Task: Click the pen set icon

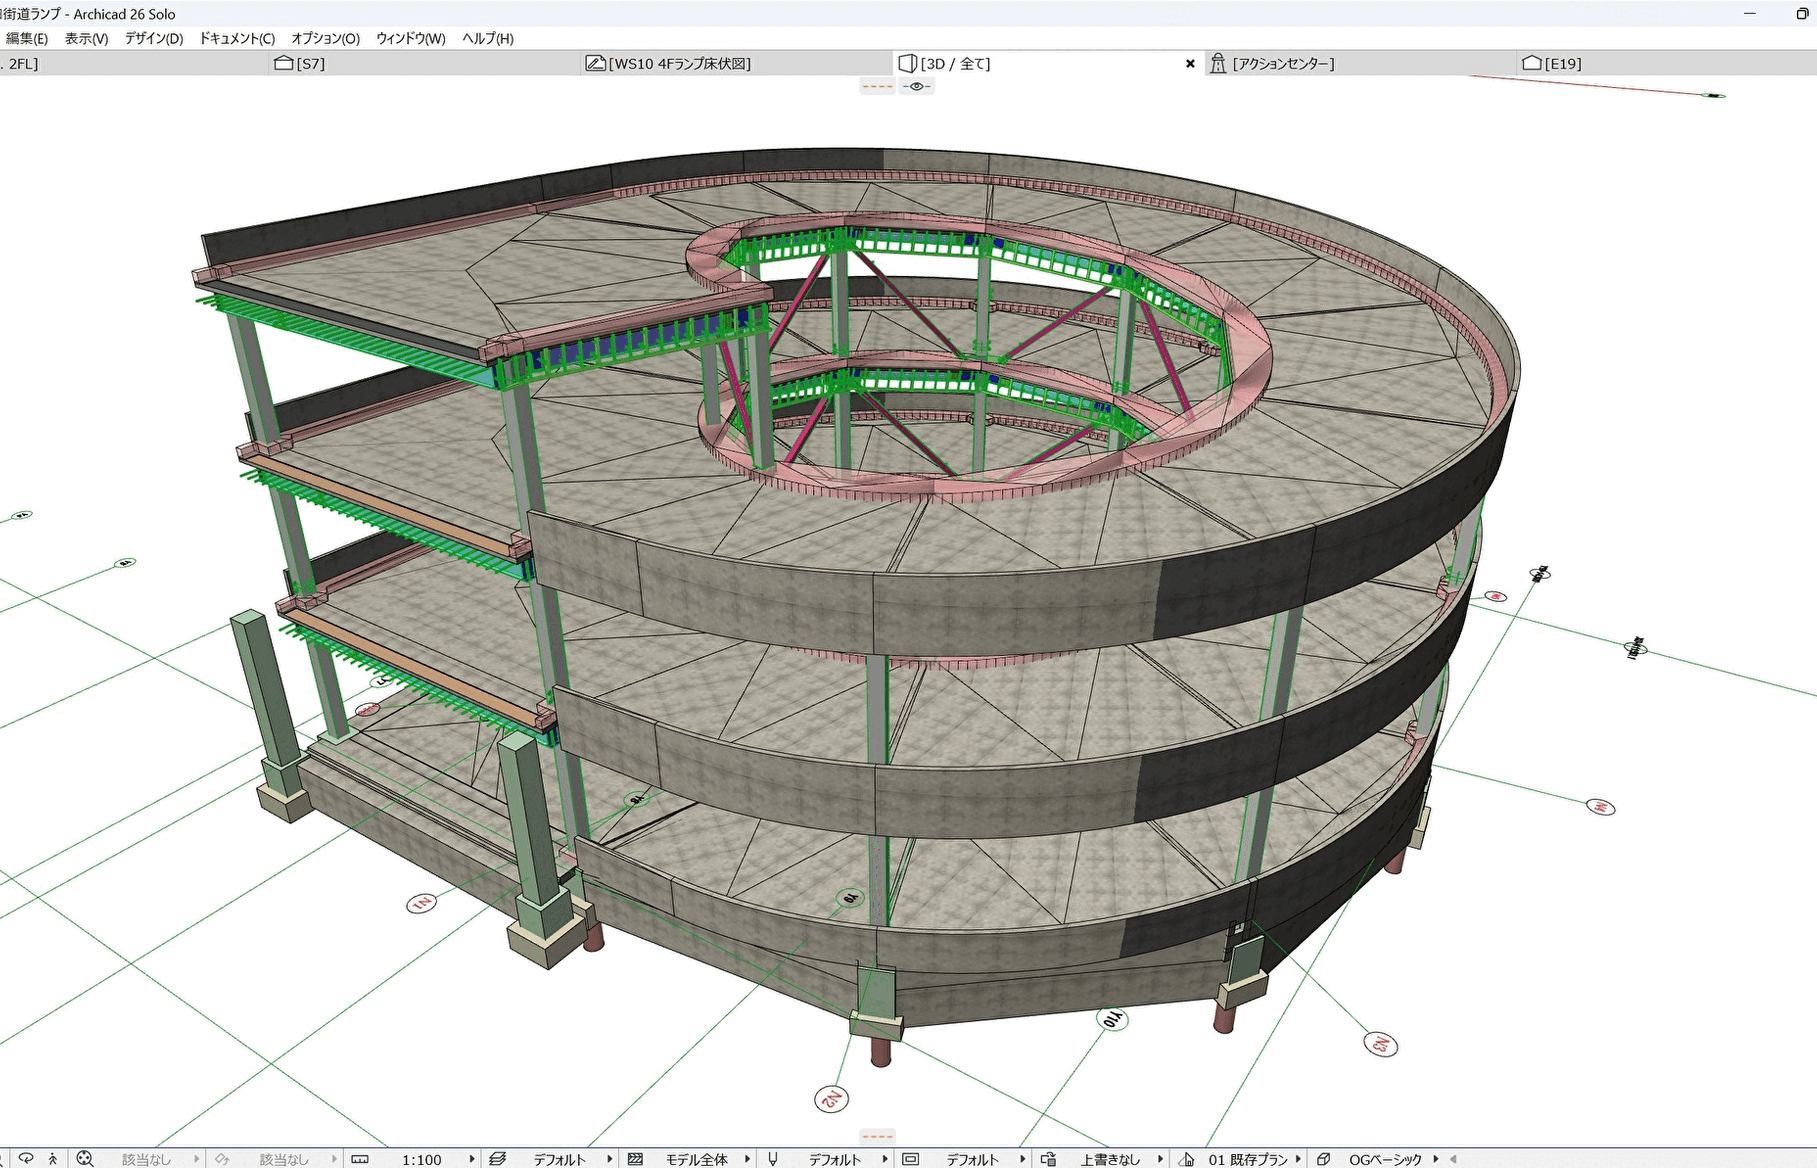Action: (773, 1159)
